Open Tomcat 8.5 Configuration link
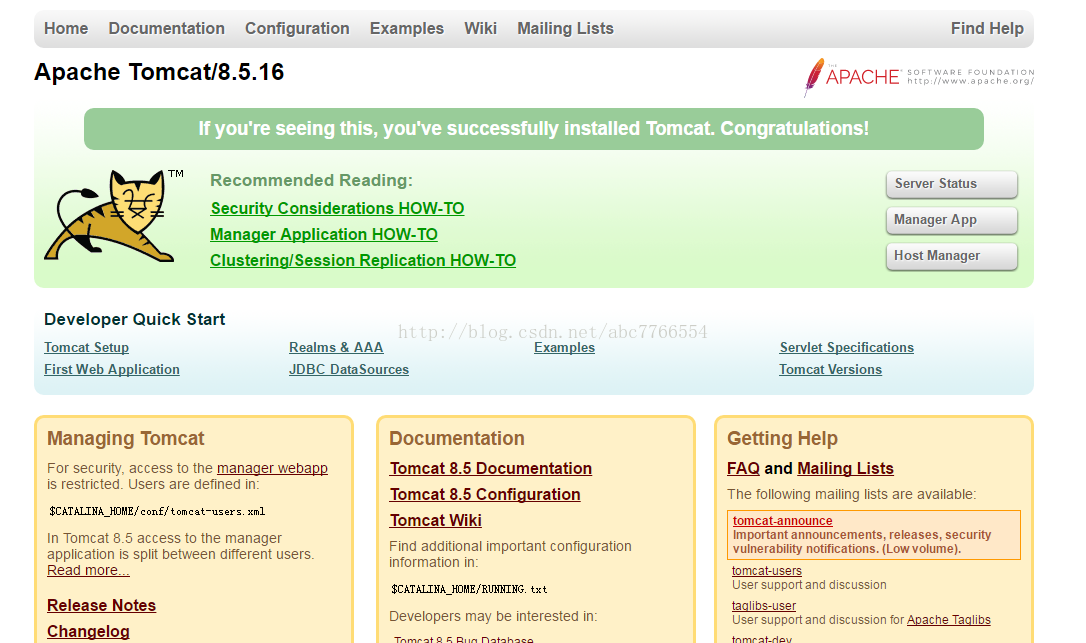Viewport: 1086px width, 643px height. click(485, 495)
